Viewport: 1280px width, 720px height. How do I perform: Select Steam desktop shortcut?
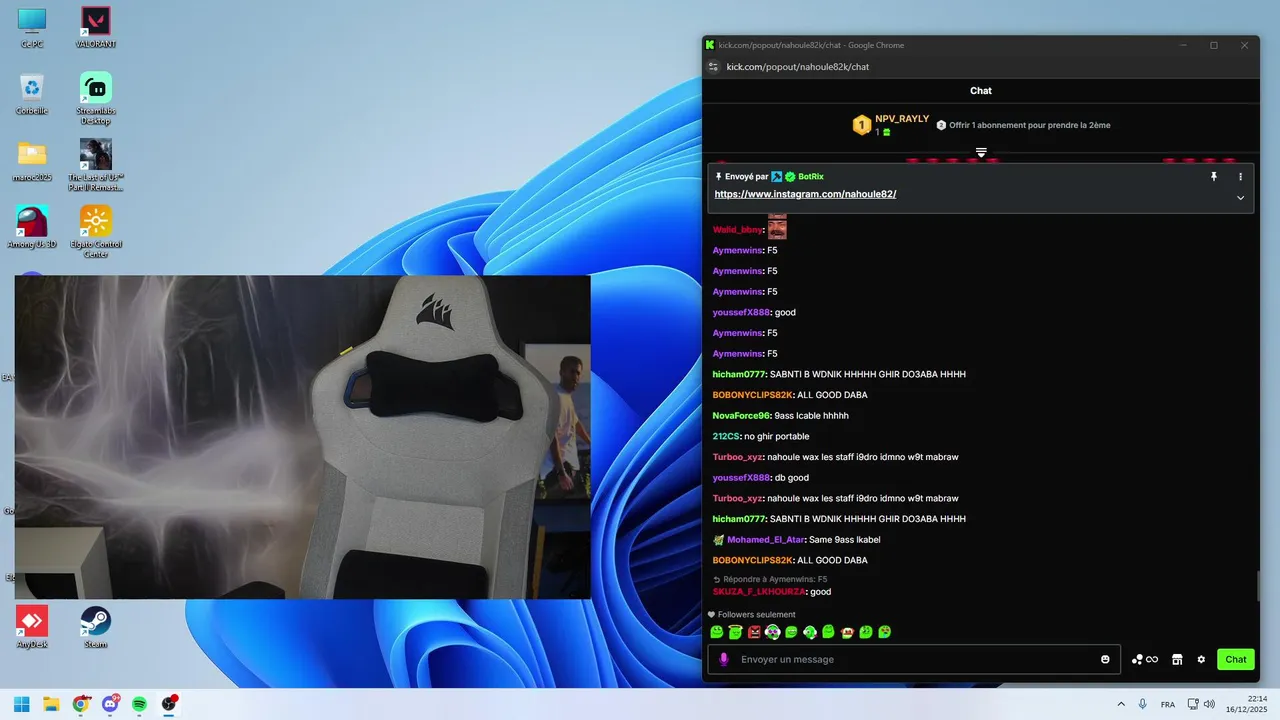pos(96,627)
